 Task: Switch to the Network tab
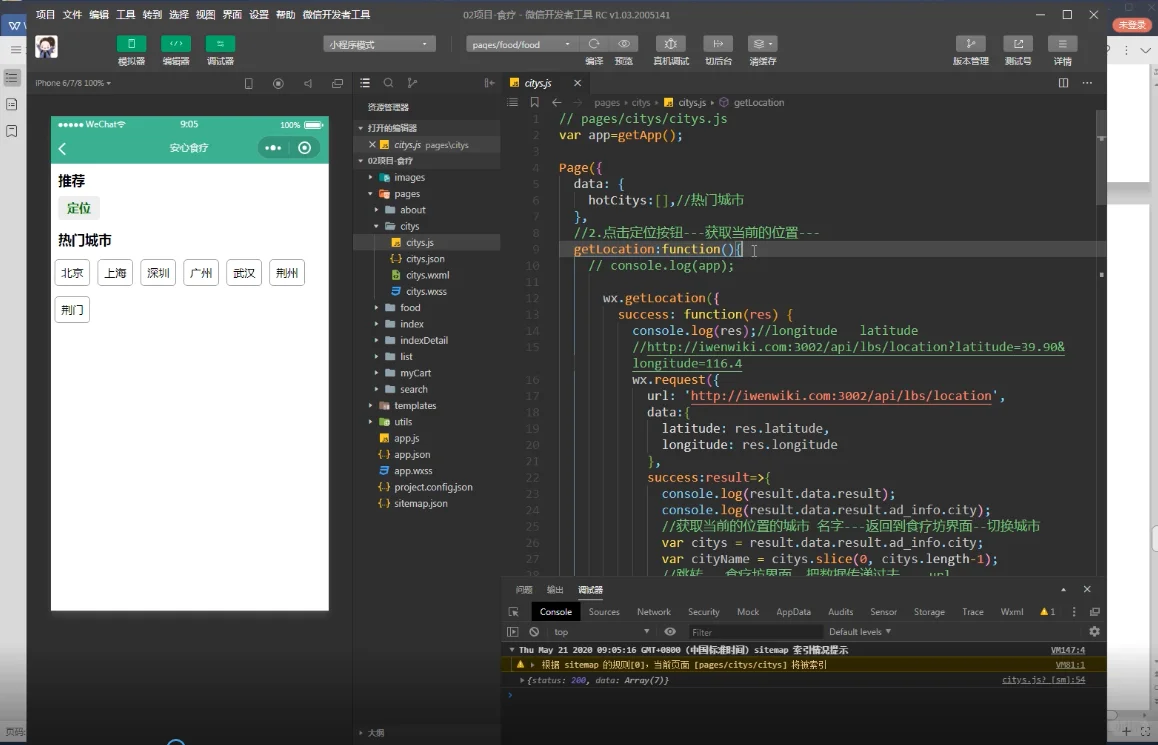tap(654, 612)
